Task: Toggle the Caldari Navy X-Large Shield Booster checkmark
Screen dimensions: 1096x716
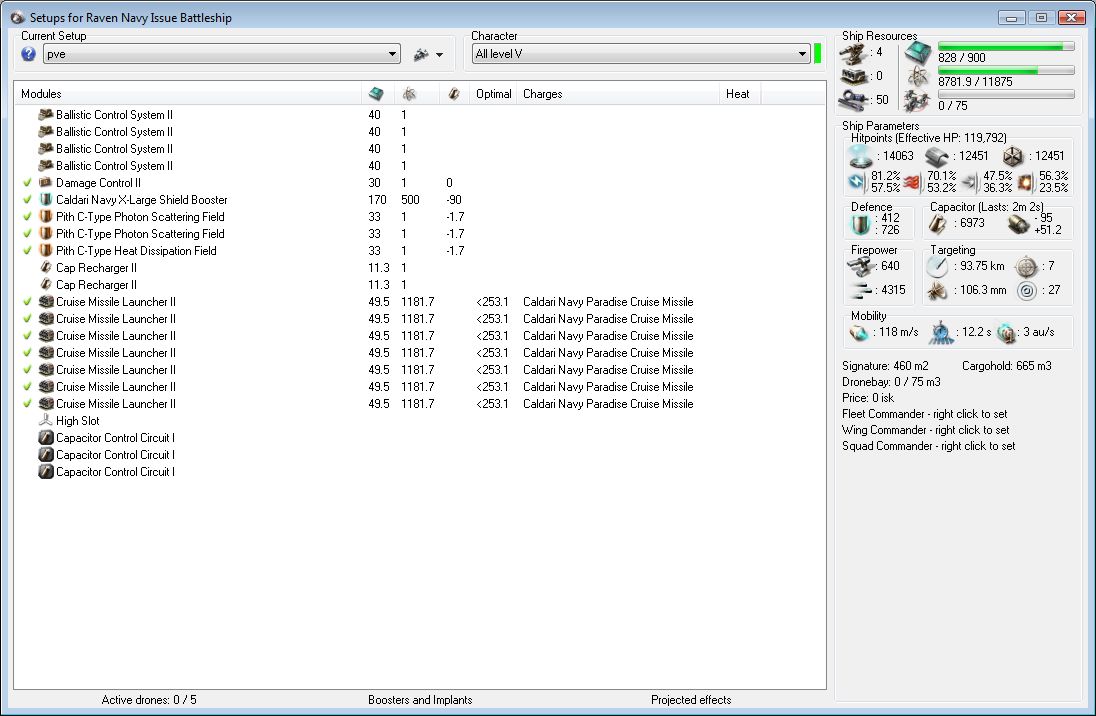Action: [x=27, y=199]
